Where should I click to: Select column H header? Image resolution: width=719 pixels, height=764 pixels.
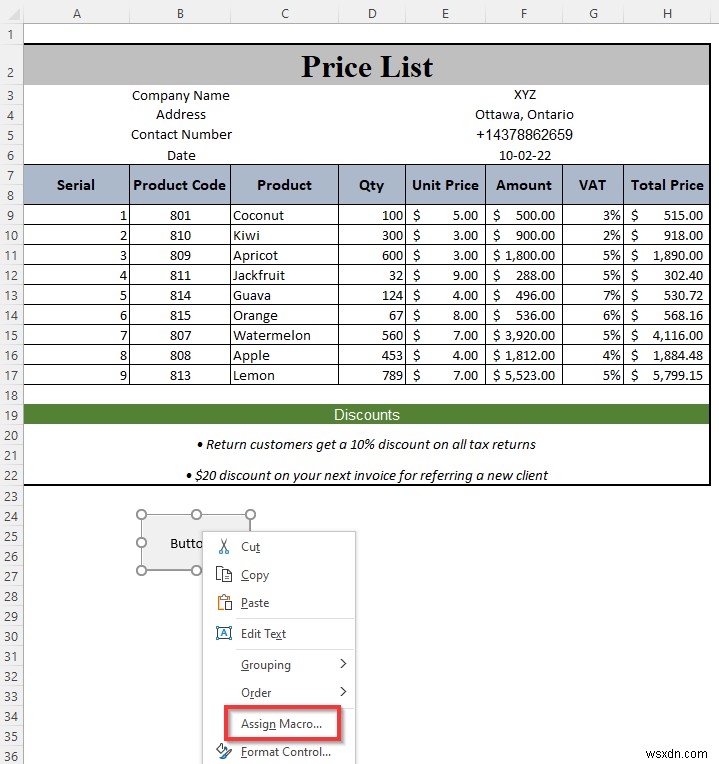tap(667, 14)
